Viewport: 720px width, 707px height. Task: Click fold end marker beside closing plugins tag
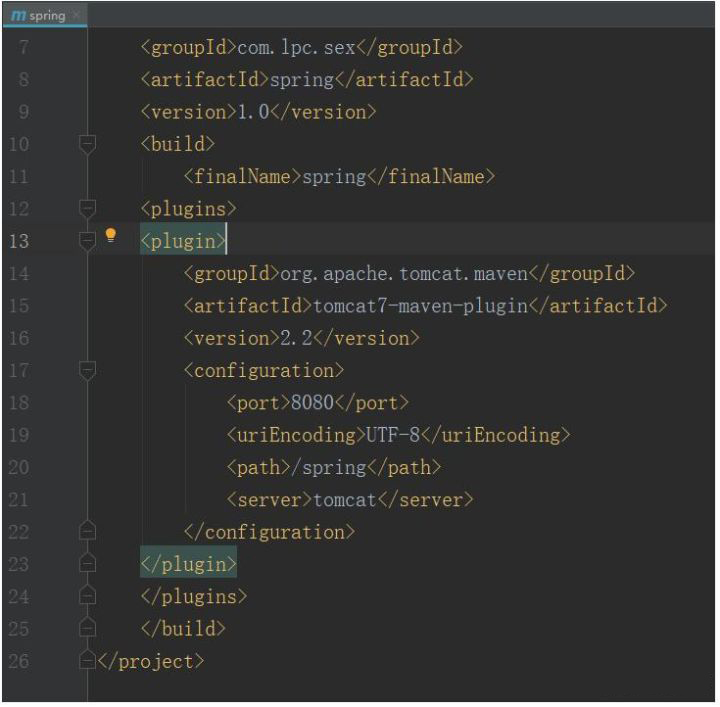[x=88, y=596]
